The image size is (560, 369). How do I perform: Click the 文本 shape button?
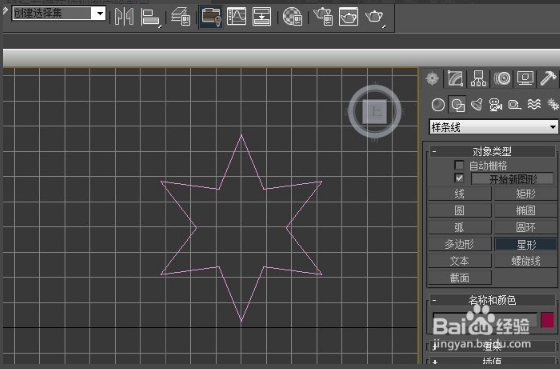point(460,261)
